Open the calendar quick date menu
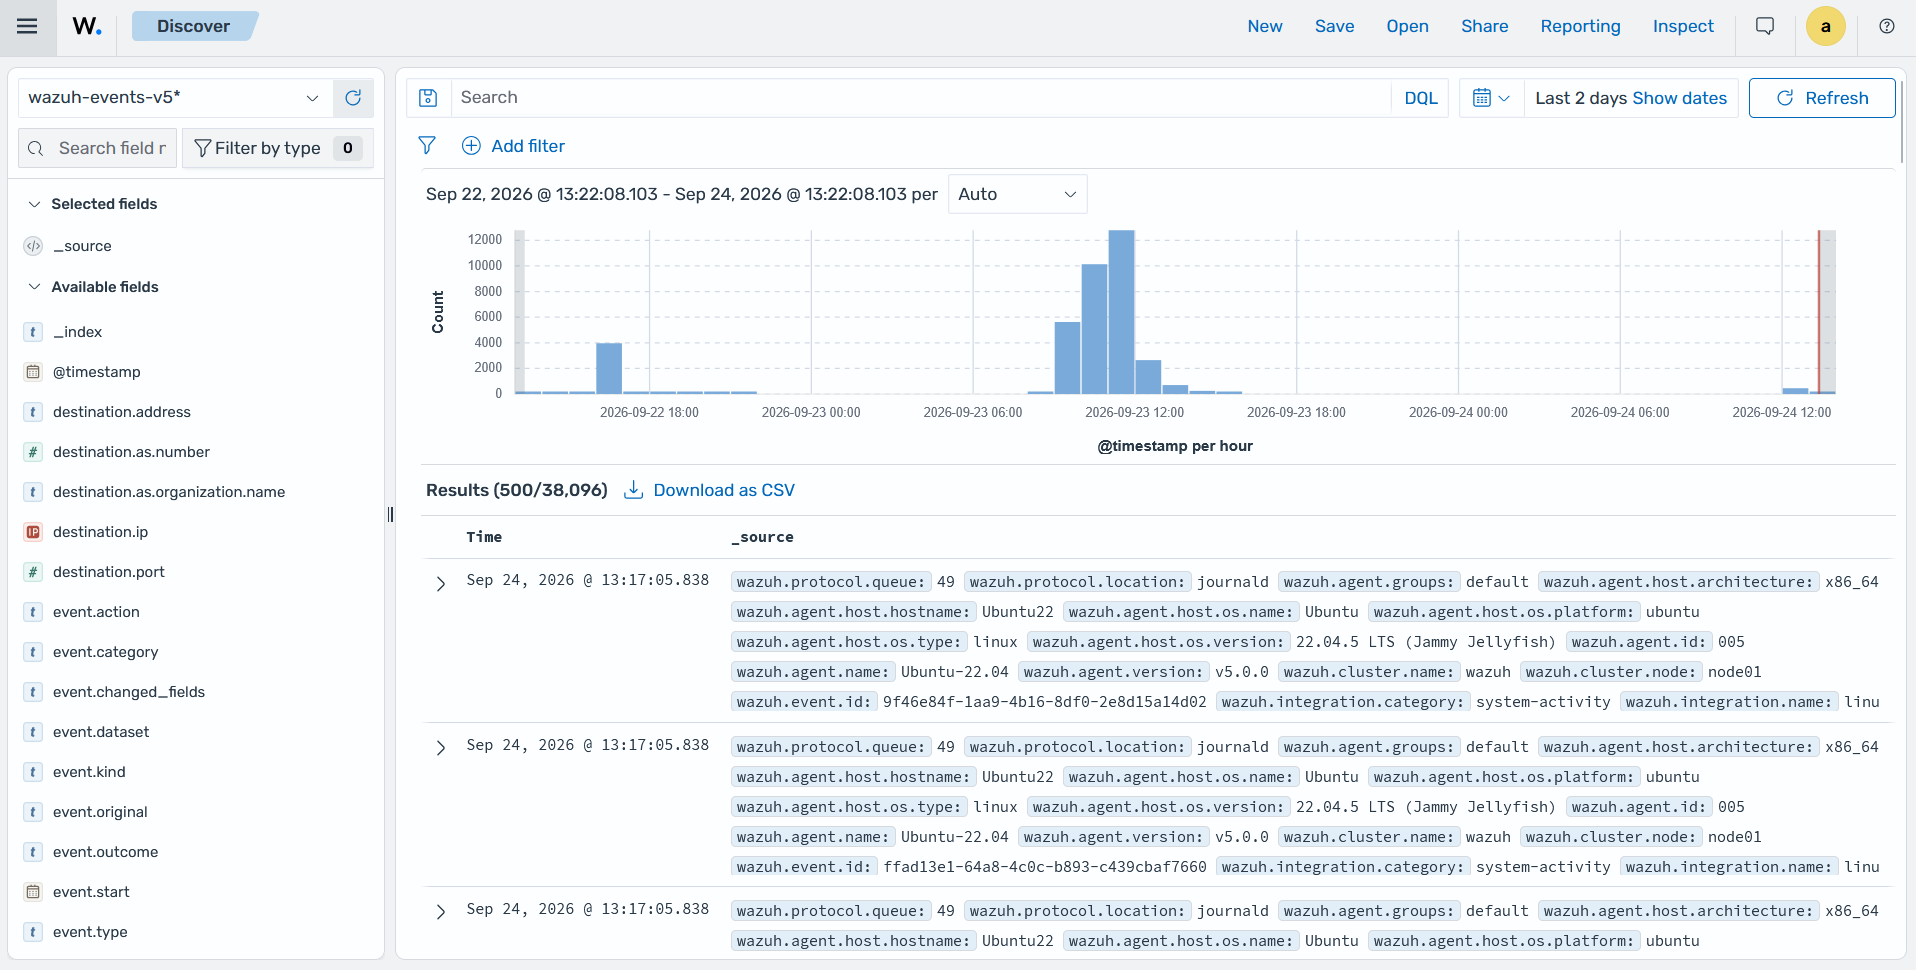This screenshot has height=970, width=1916. pos(1491,98)
